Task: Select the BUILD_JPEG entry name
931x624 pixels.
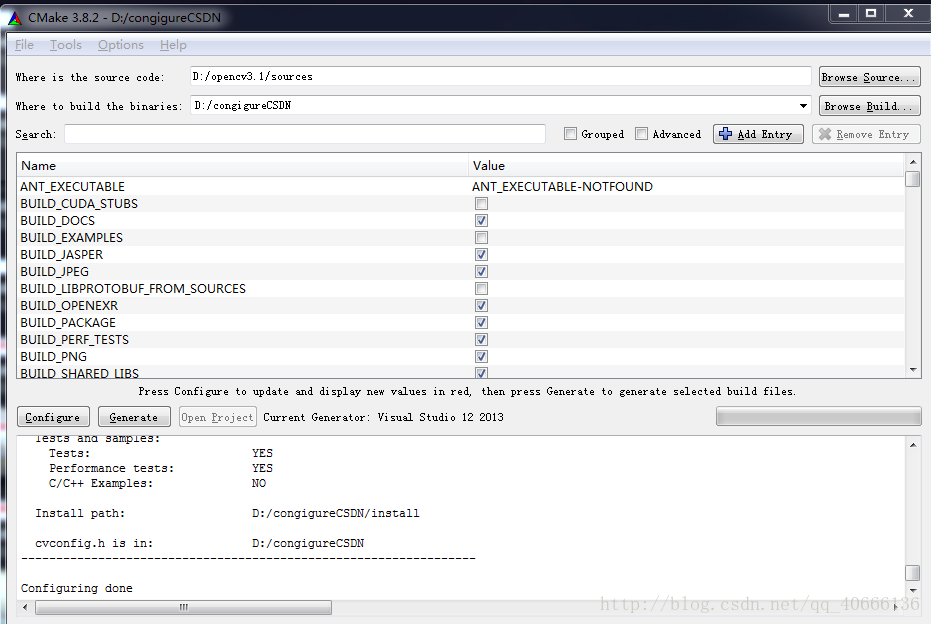Action: coord(55,271)
